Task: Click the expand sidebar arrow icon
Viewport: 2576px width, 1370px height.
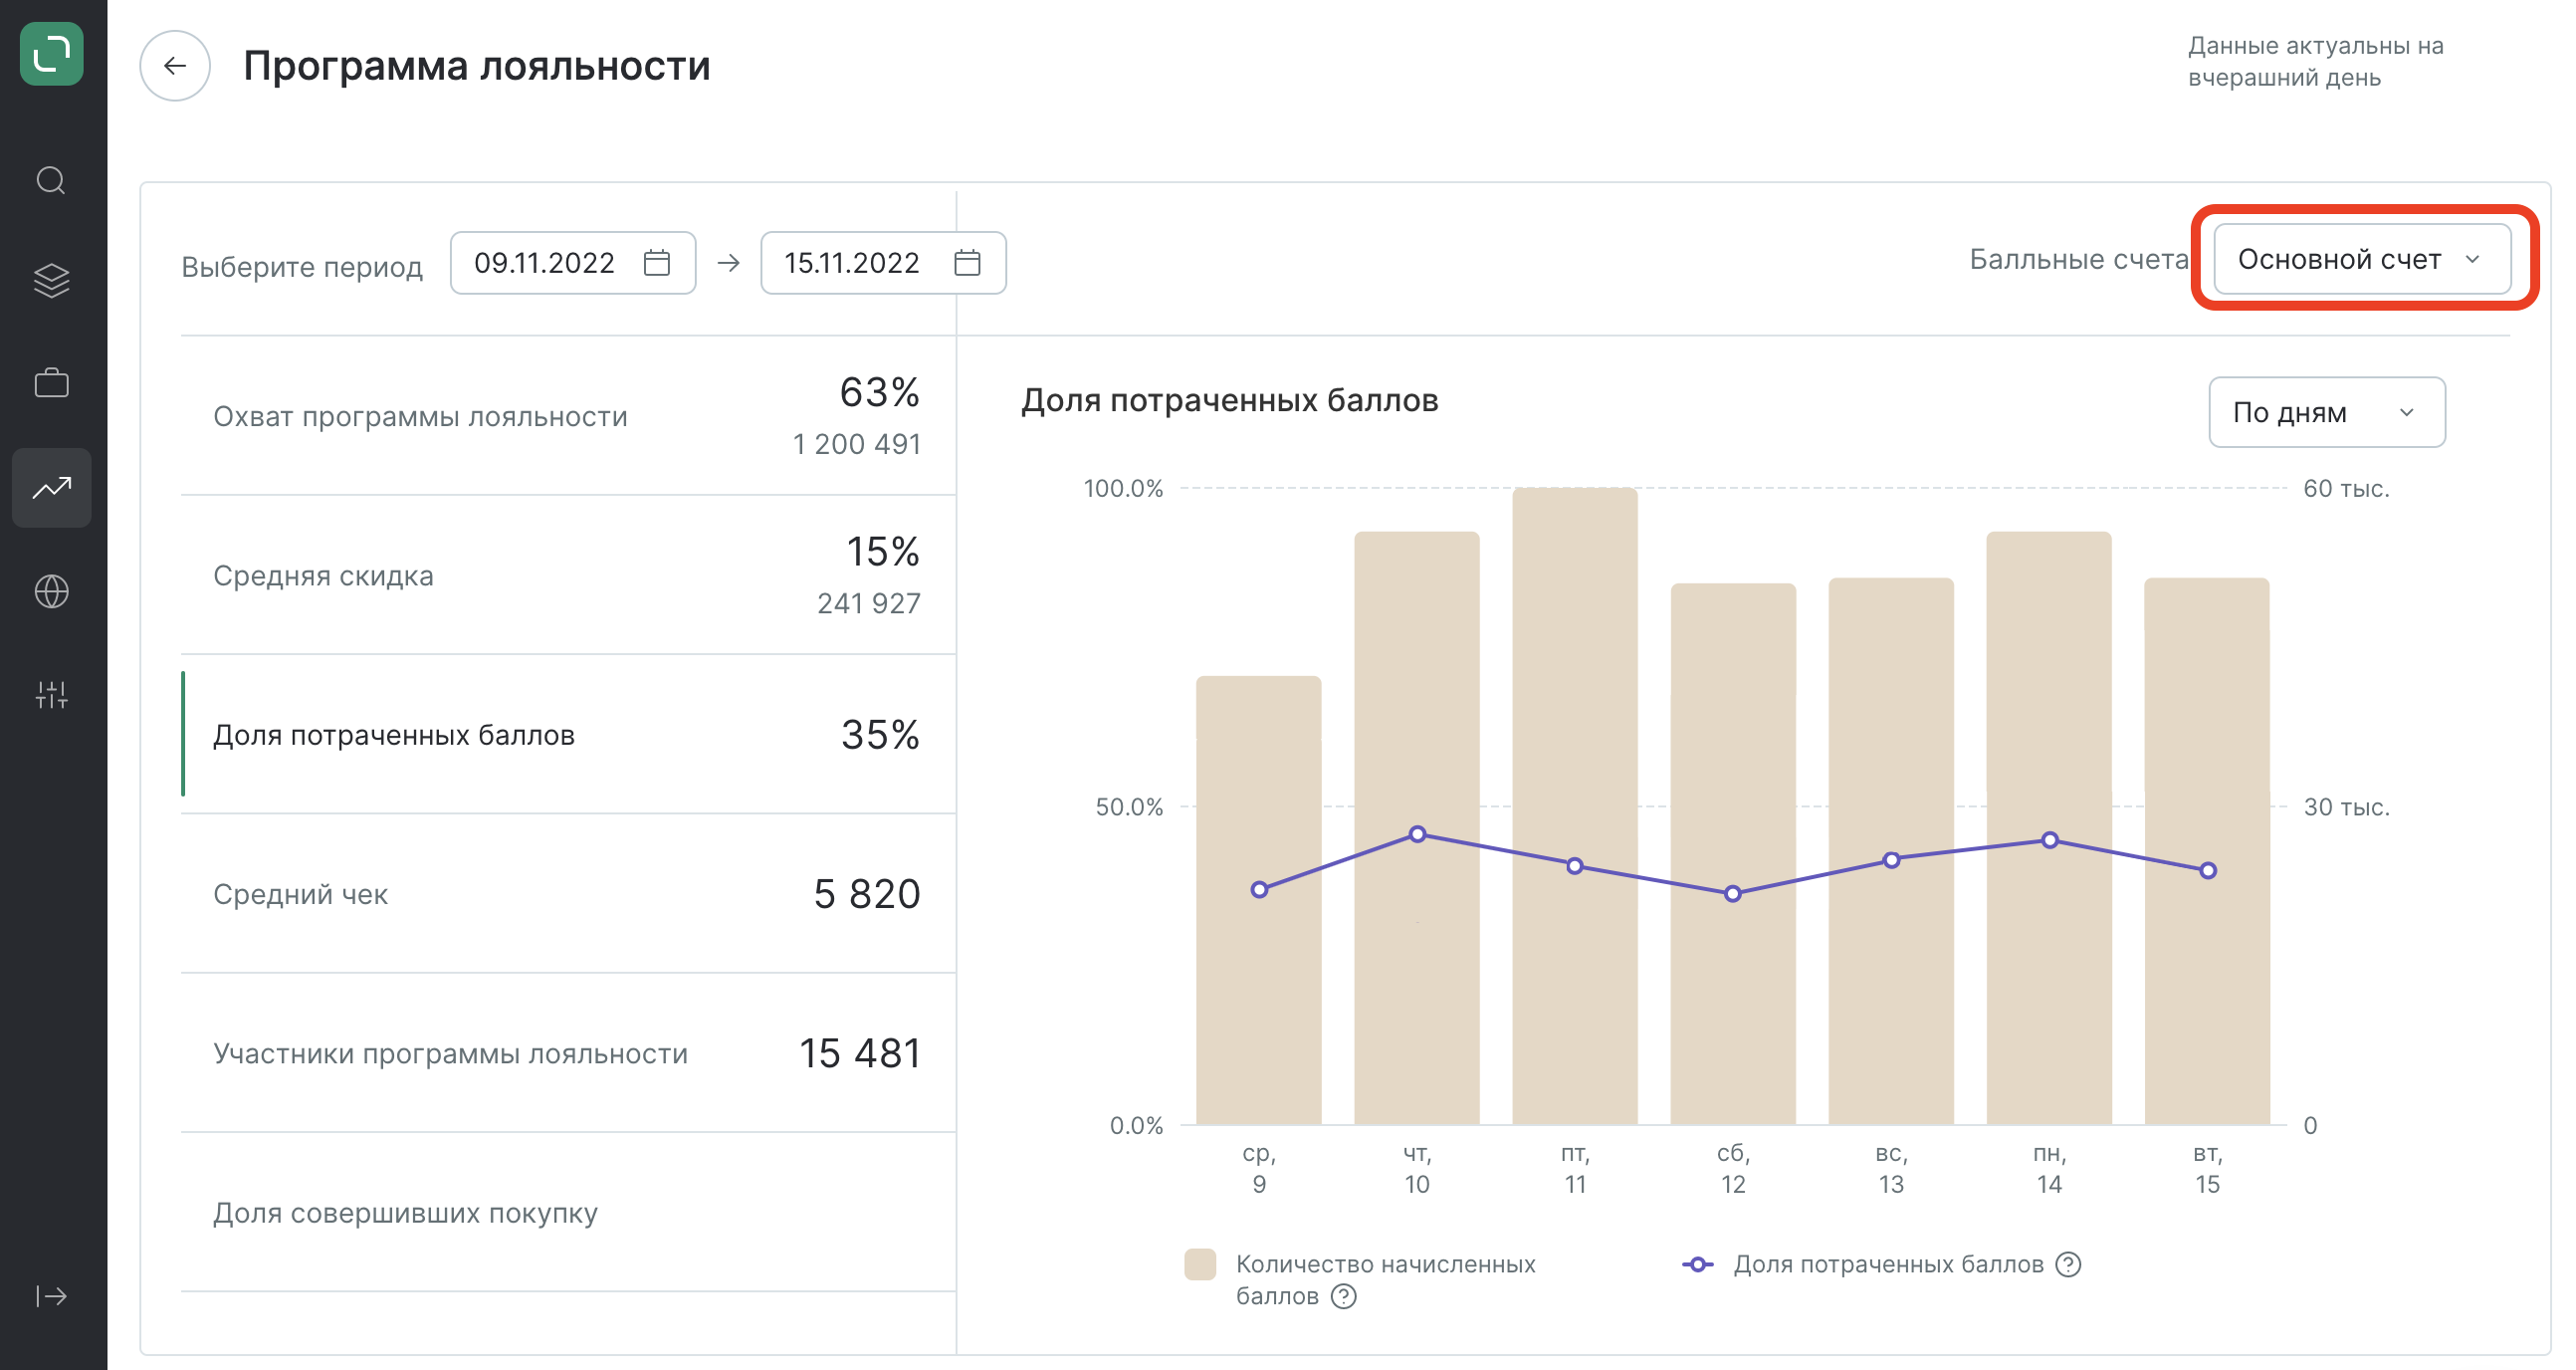Action: tap(51, 1296)
